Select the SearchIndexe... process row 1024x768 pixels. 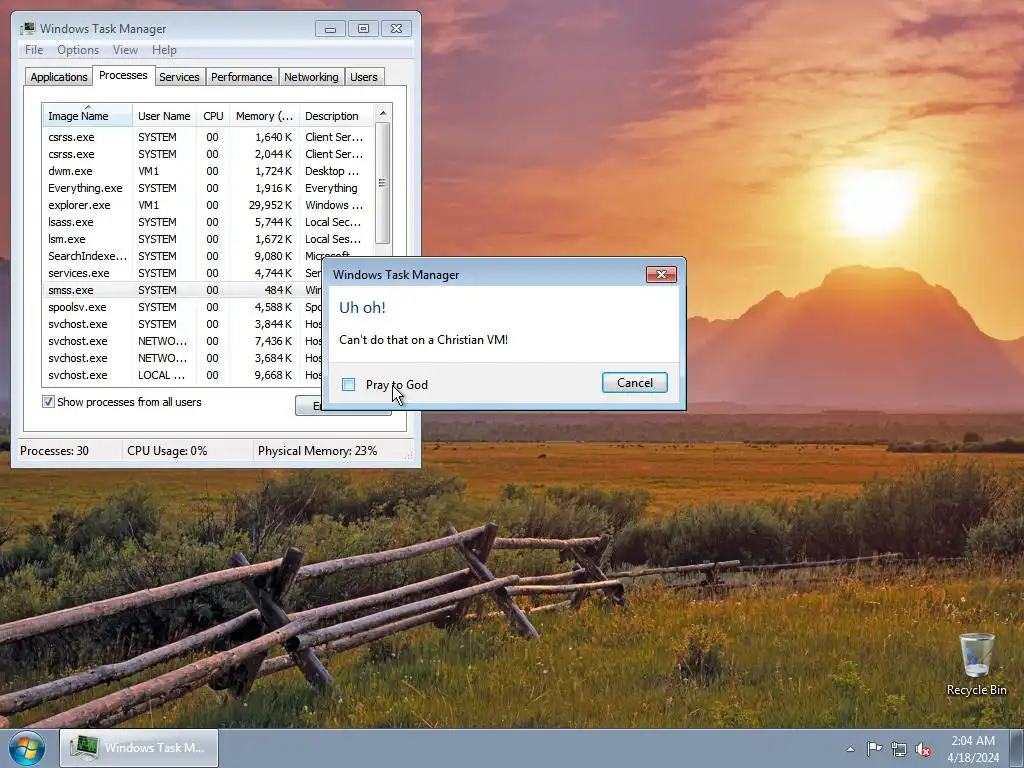click(208, 256)
